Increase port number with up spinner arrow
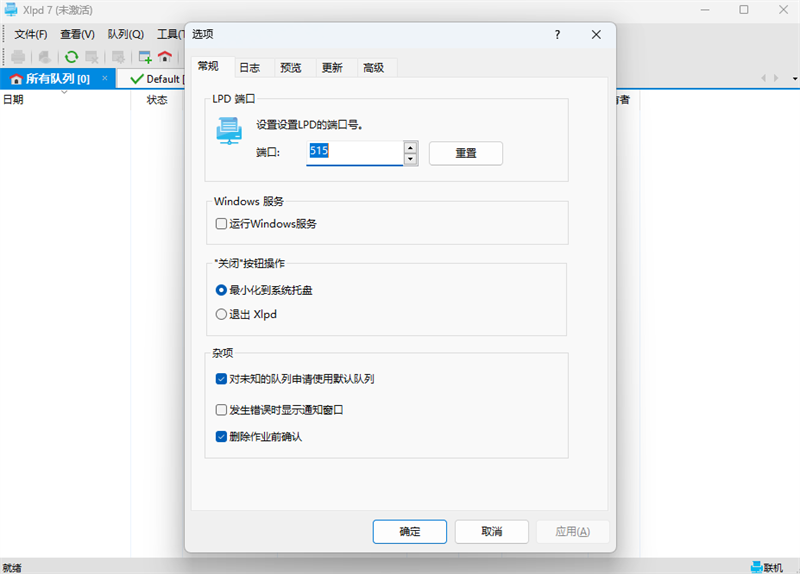800x574 pixels. (x=411, y=147)
